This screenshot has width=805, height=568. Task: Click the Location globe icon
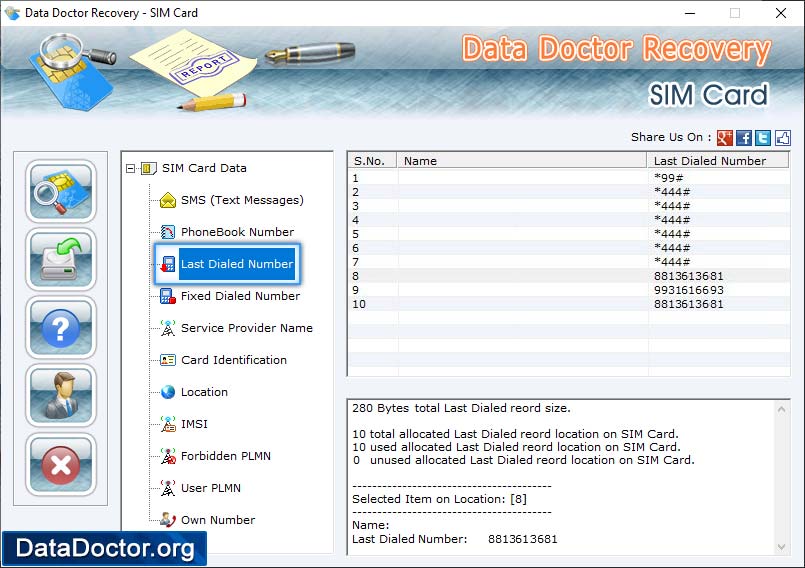[x=168, y=392]
